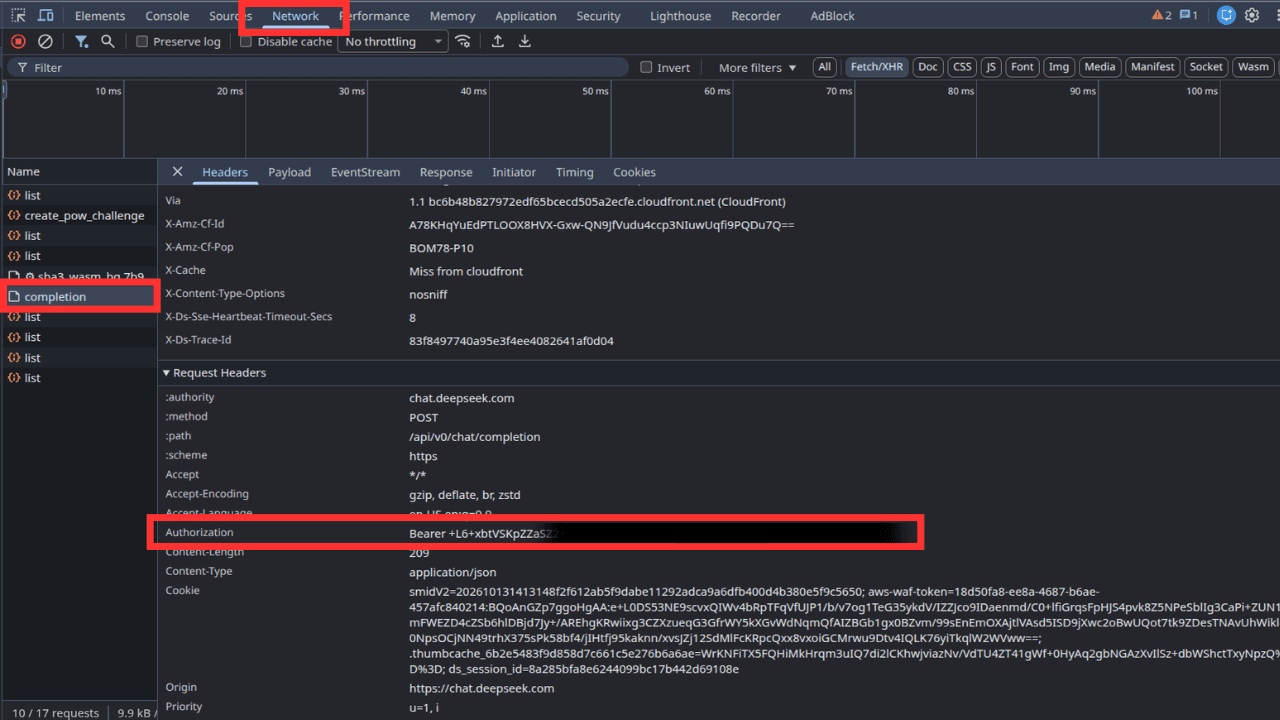Click the X-Ds-Trace-Id value
The image size is (1280, 720).
pyautogui.click(x=511, y=341)
